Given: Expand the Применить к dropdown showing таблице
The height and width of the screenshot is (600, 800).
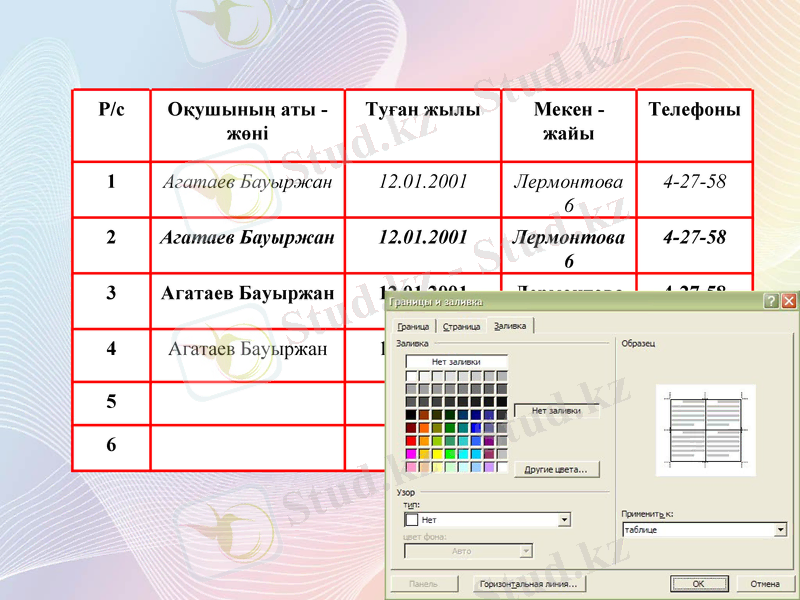Looking at the screenshot, I should tap(782, 530).
